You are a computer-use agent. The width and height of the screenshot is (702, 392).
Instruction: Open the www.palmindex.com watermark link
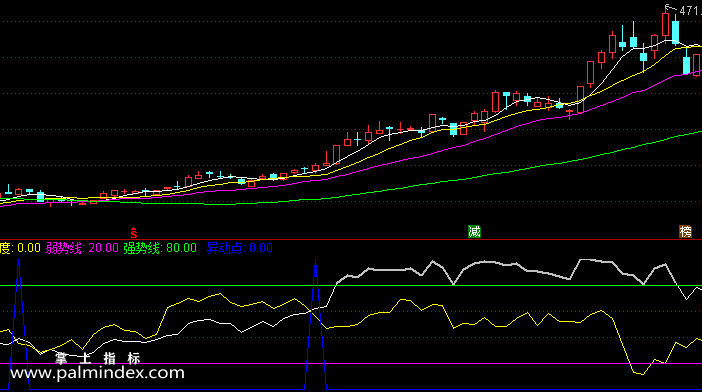point(97,373)
